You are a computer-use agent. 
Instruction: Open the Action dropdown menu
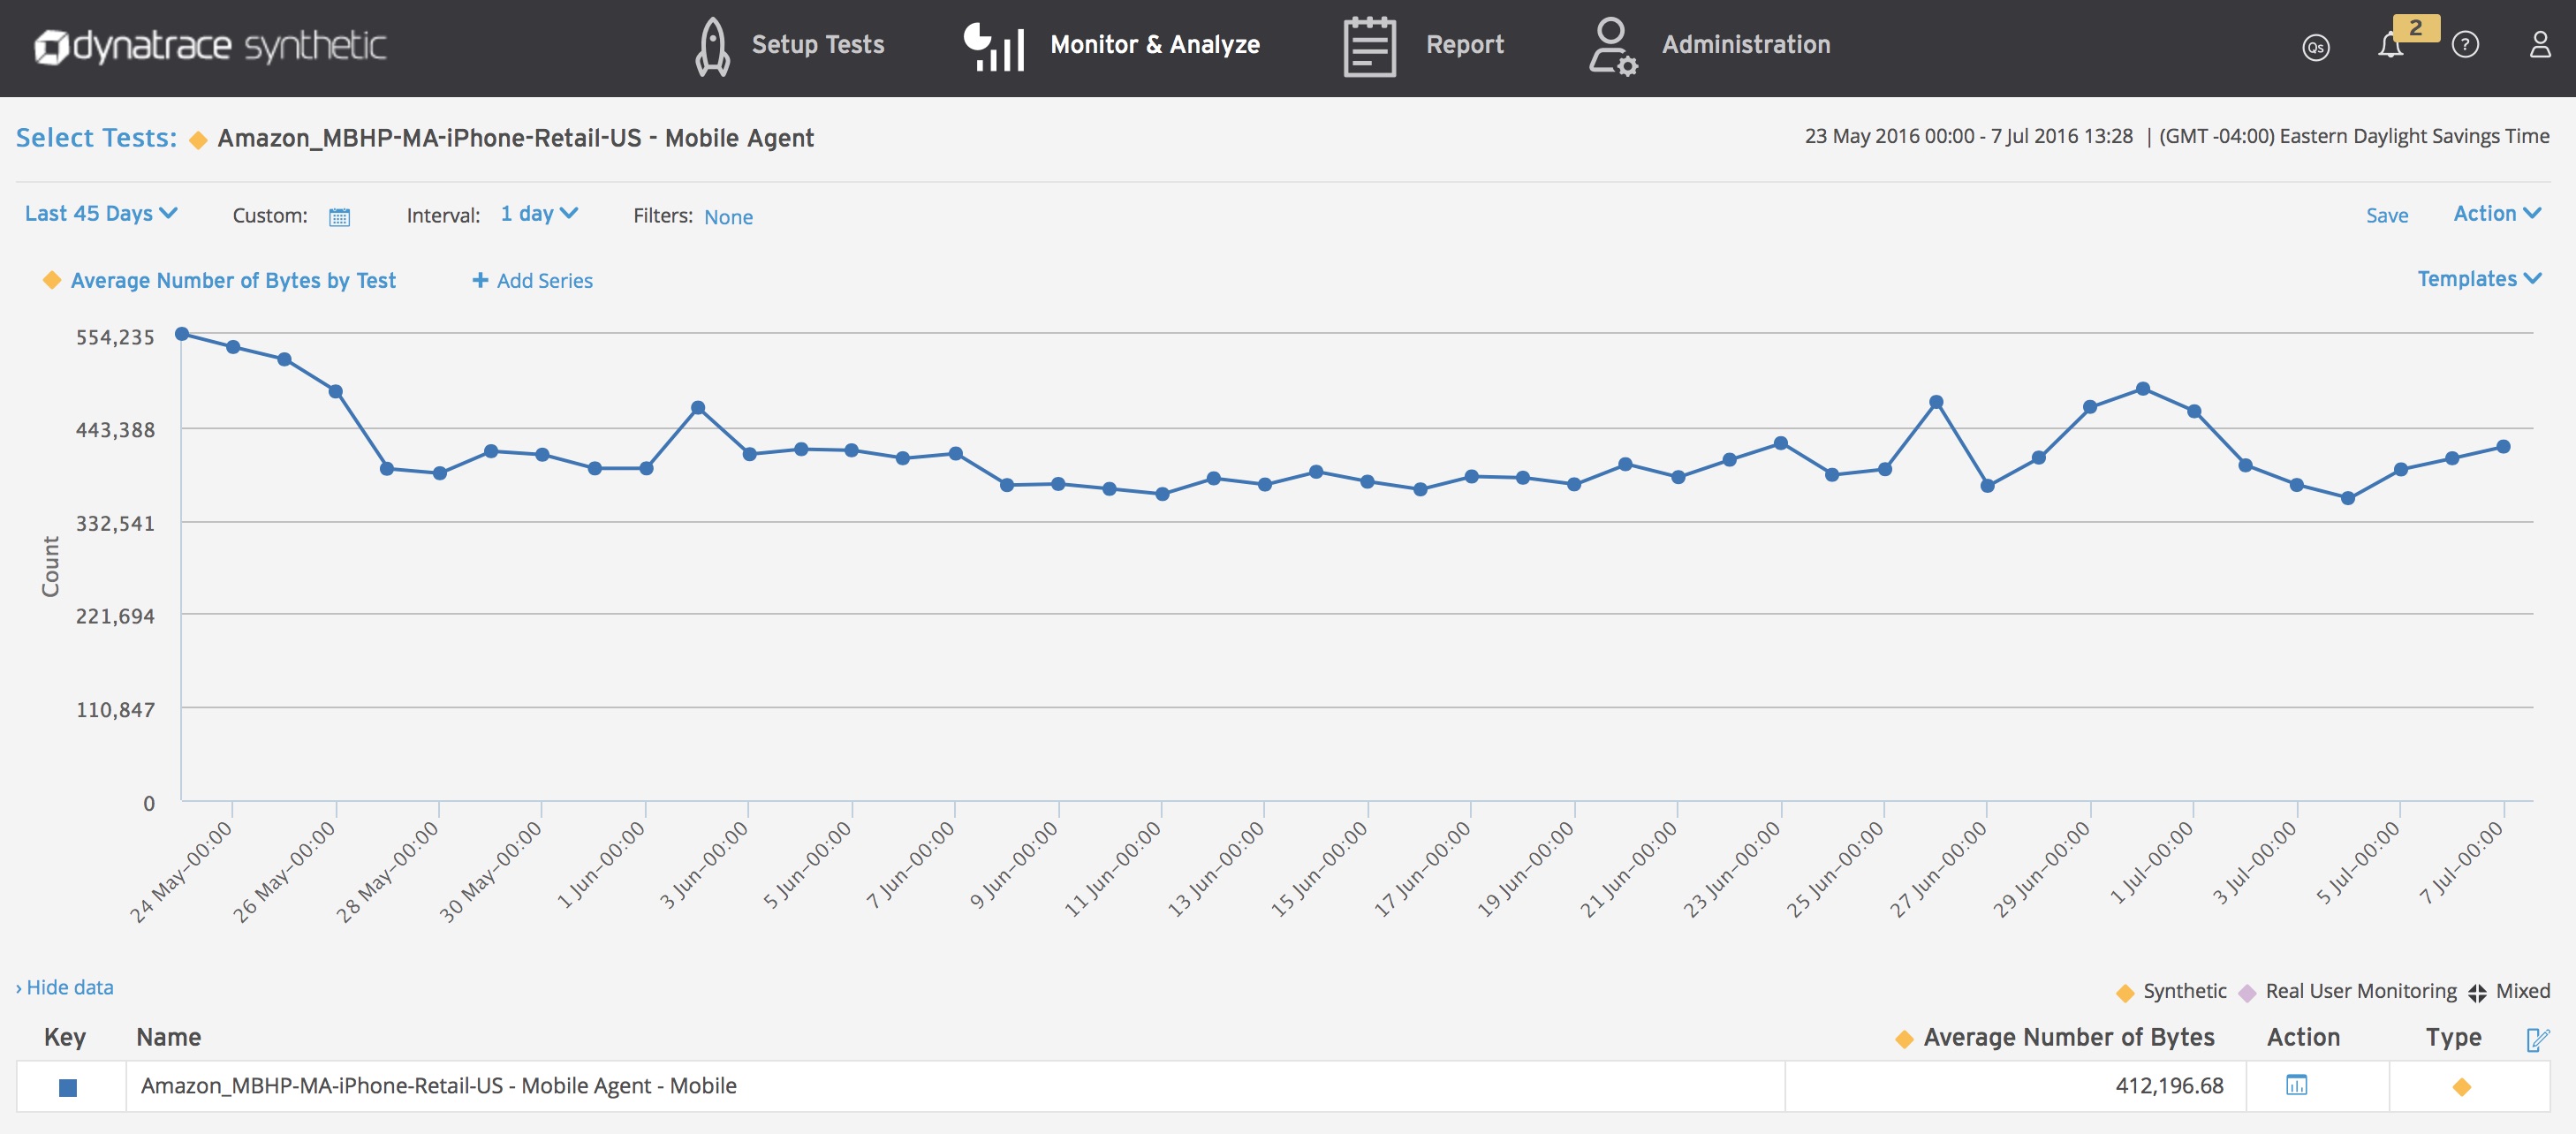click(2497, 213)
